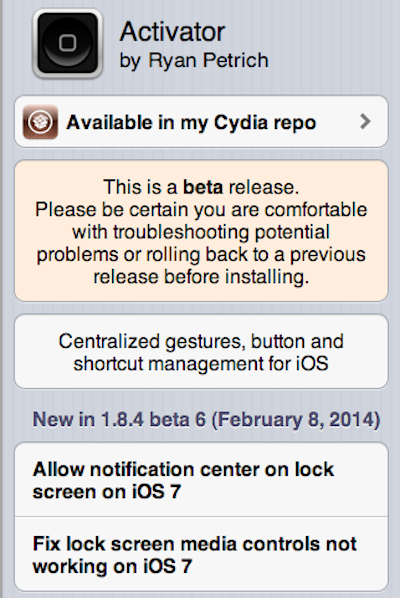Click the Centralized gestures description box
Image resolution: width=400 pixels, height=598 pixels.
201,351
